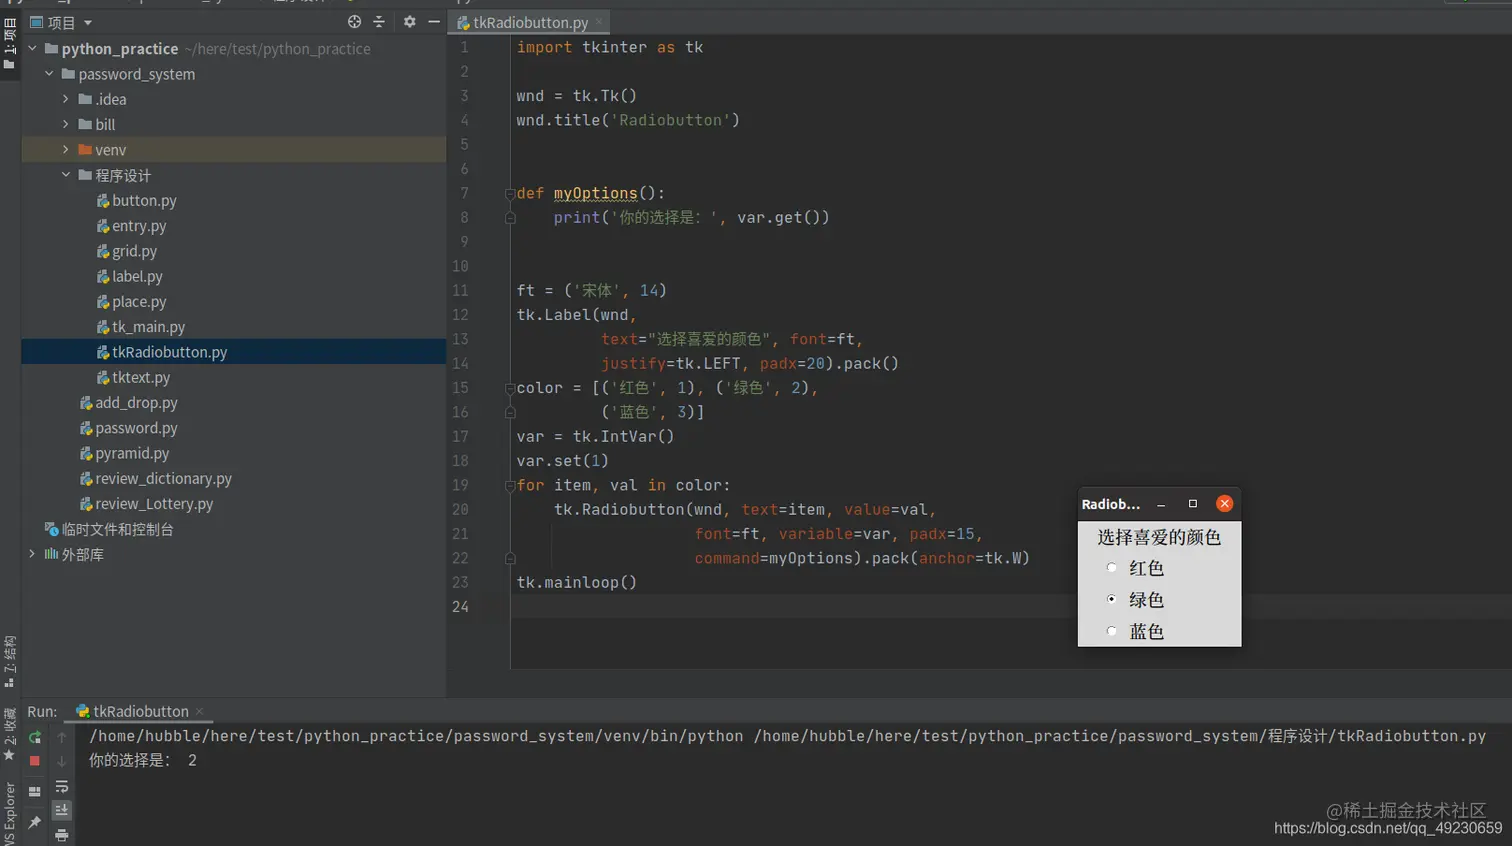Image resolution: width=1512 pixels, height=846 pixels.
Task: Close the tkRadiobutton Run tab
Action: click(x=199, y=711)
